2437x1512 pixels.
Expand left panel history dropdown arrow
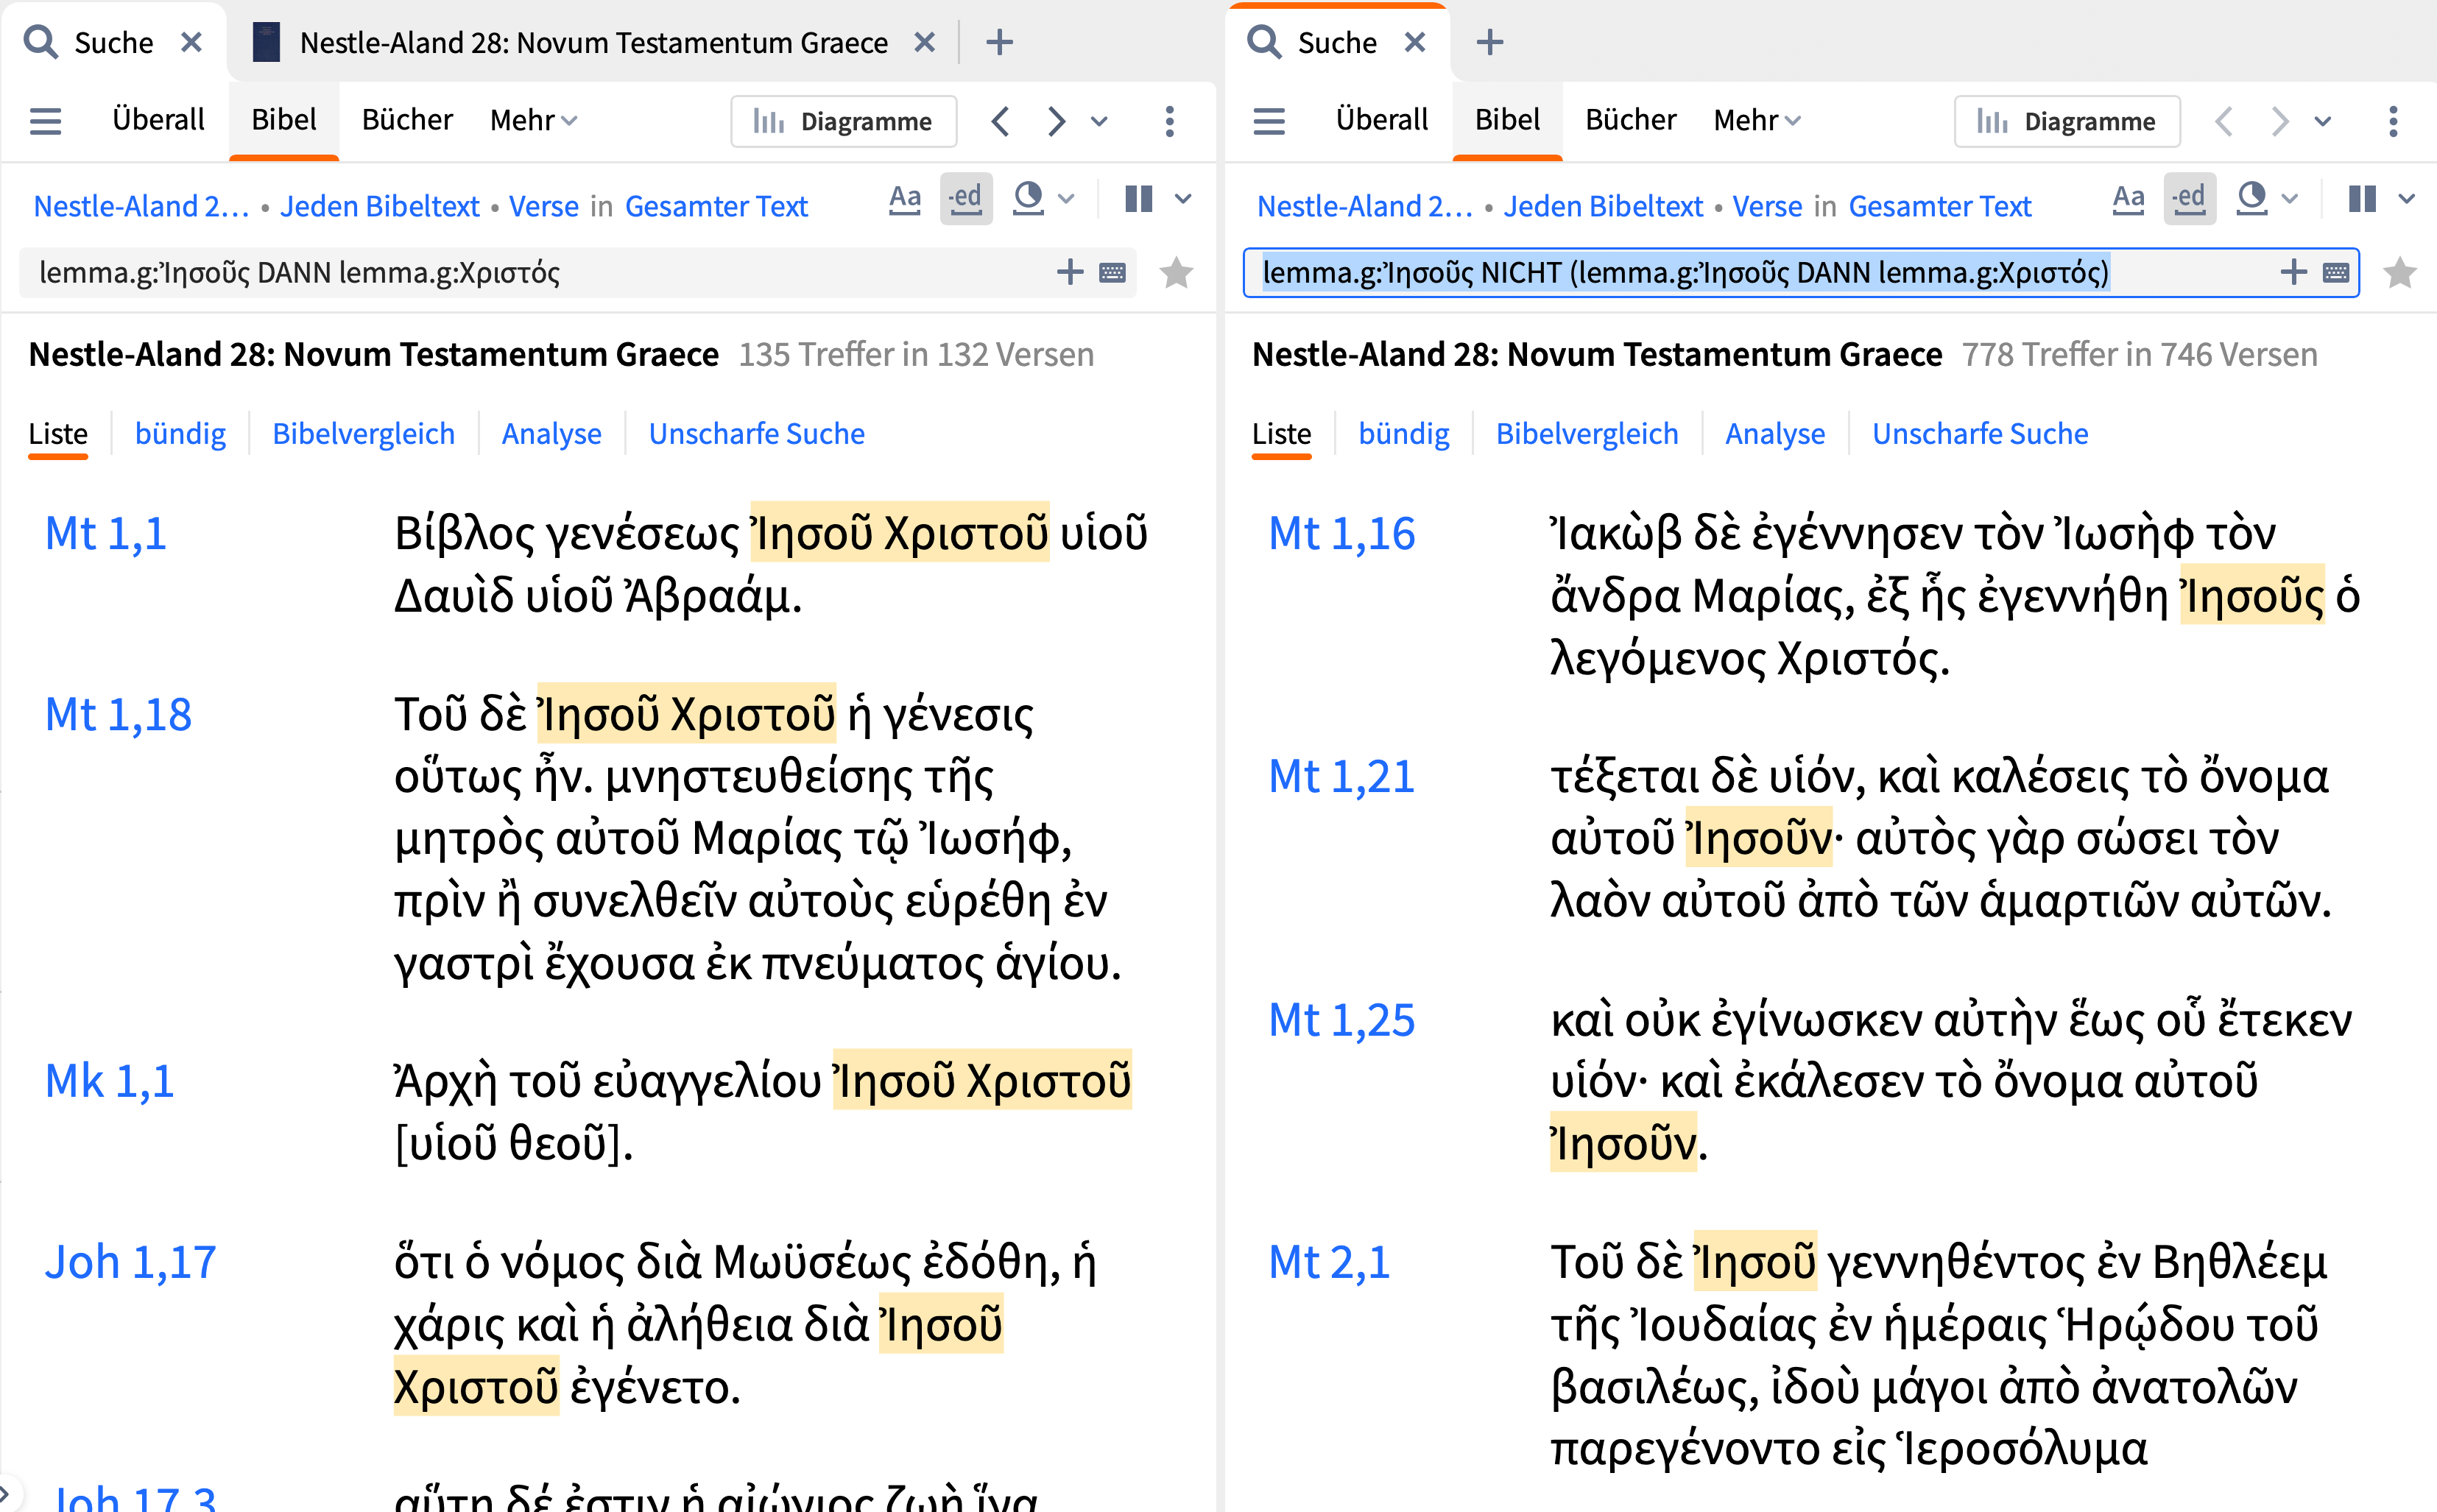pyautogui.click(x=1099, y=121)
